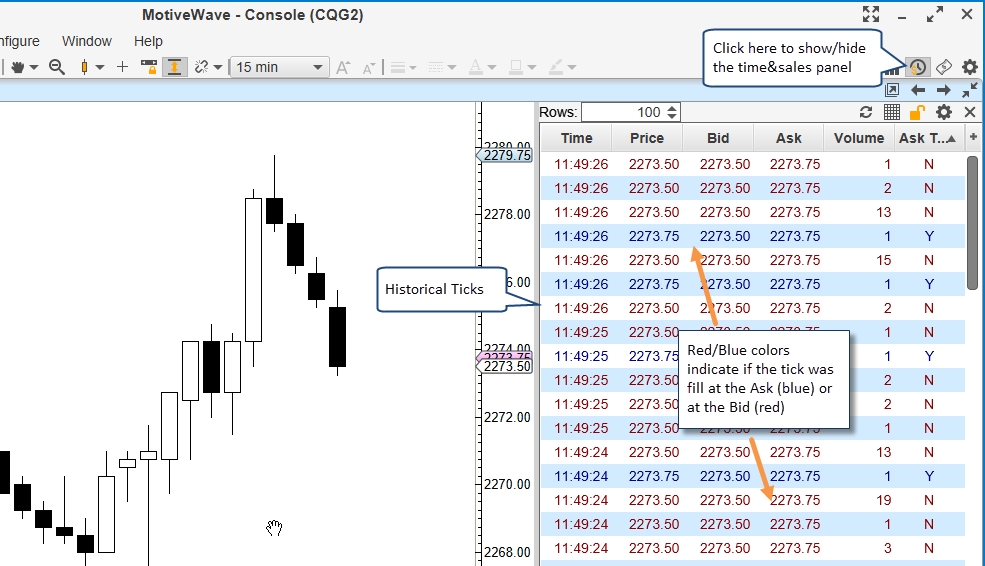Click the zoom out magnifier tool

(57, 67)
